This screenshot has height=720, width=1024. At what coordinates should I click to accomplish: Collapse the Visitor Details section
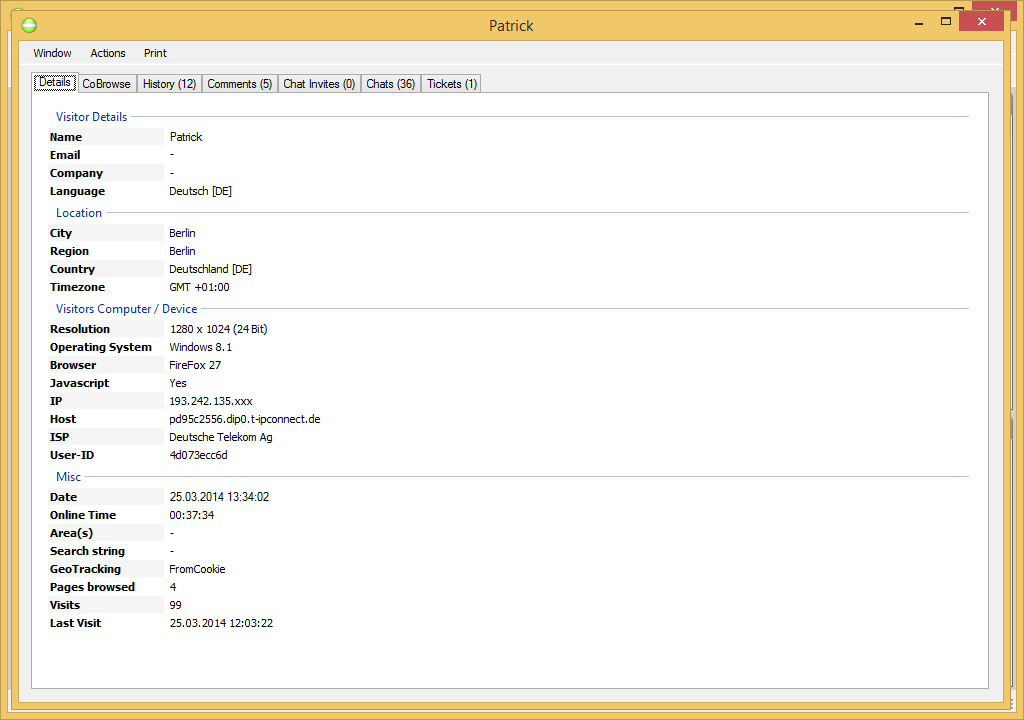click(x=91, y=116)
